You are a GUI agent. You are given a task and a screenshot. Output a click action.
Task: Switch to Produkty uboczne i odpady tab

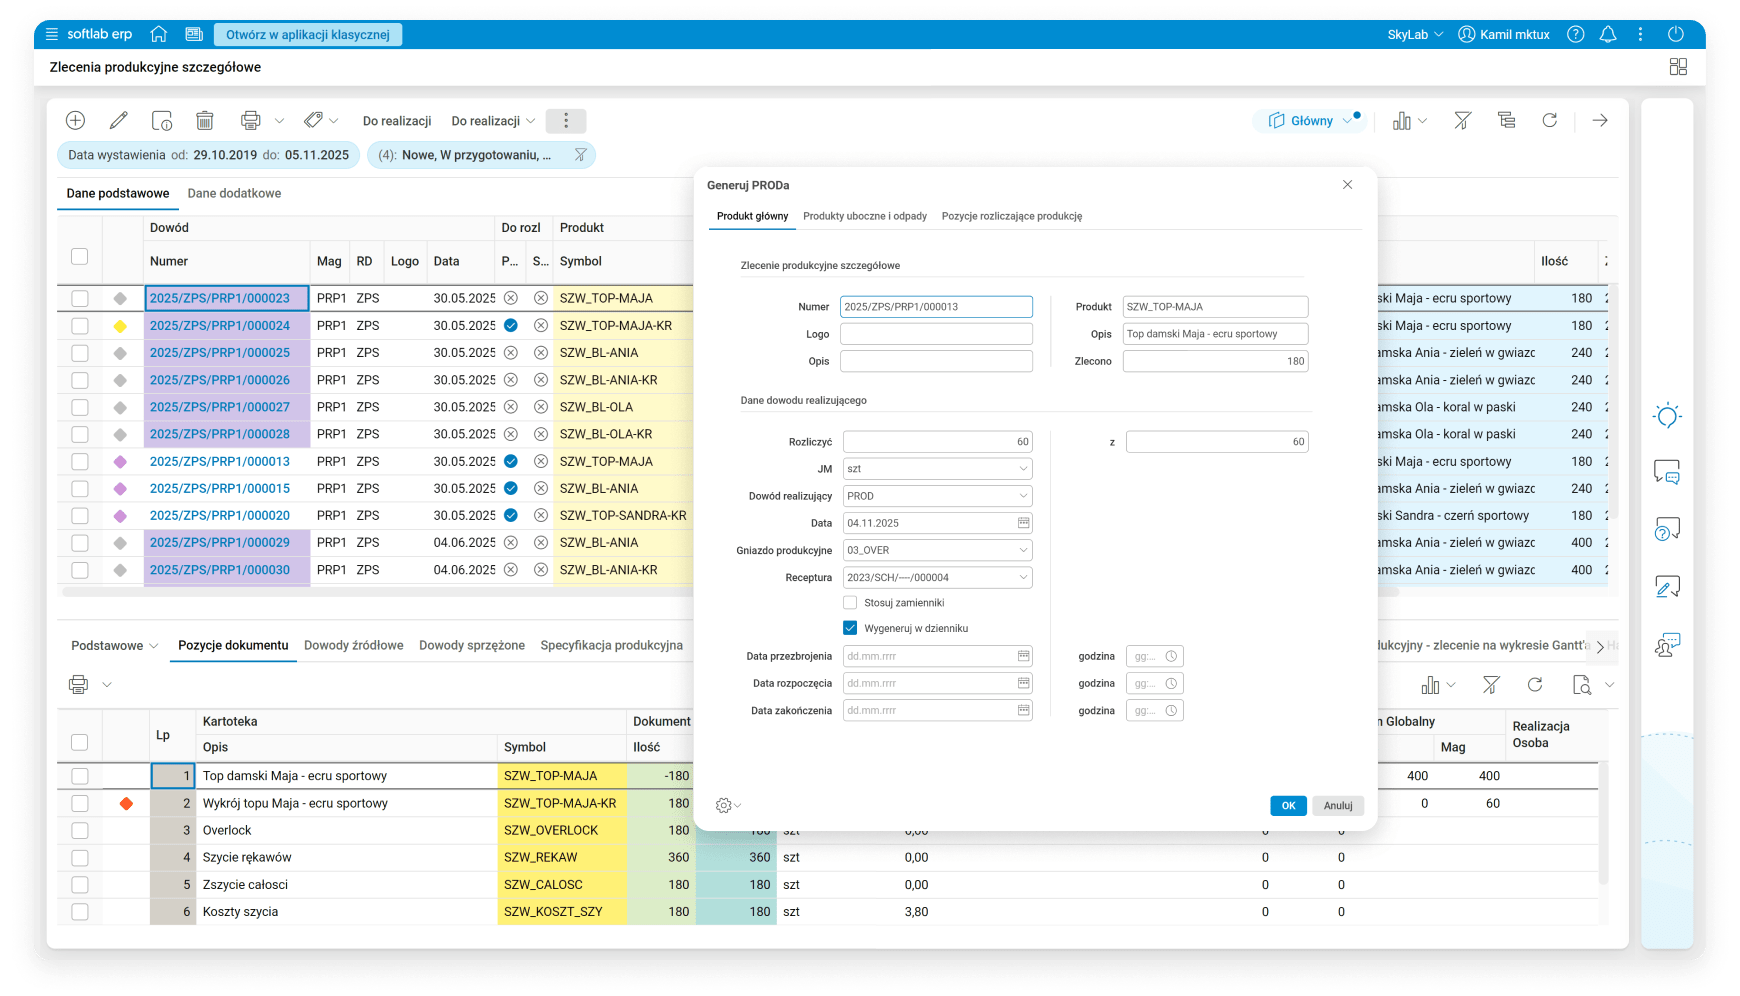864,216
